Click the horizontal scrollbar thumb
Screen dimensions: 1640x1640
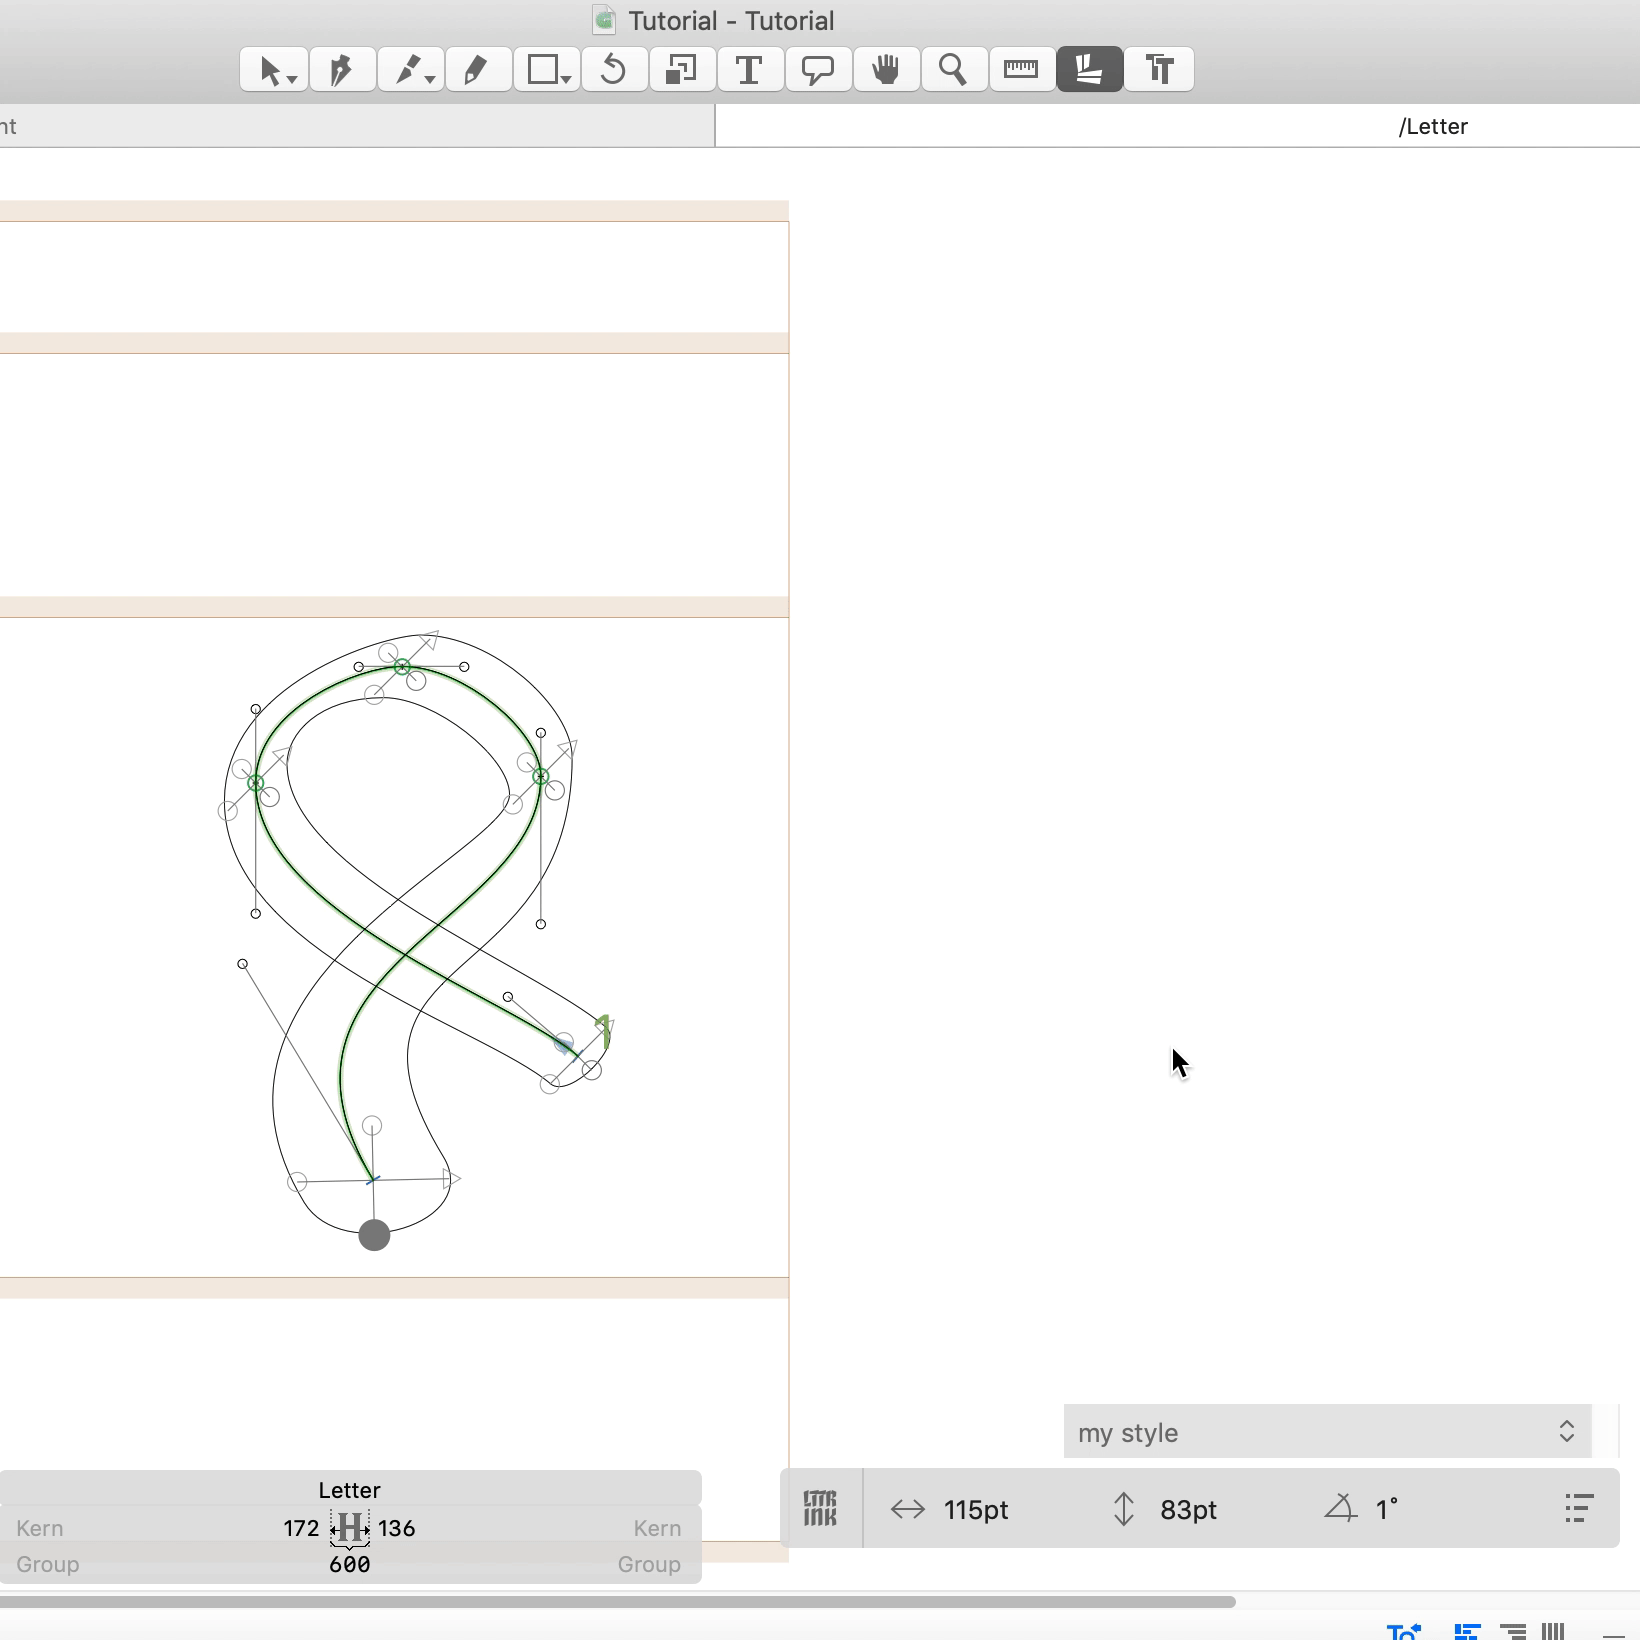(617, 1601)
